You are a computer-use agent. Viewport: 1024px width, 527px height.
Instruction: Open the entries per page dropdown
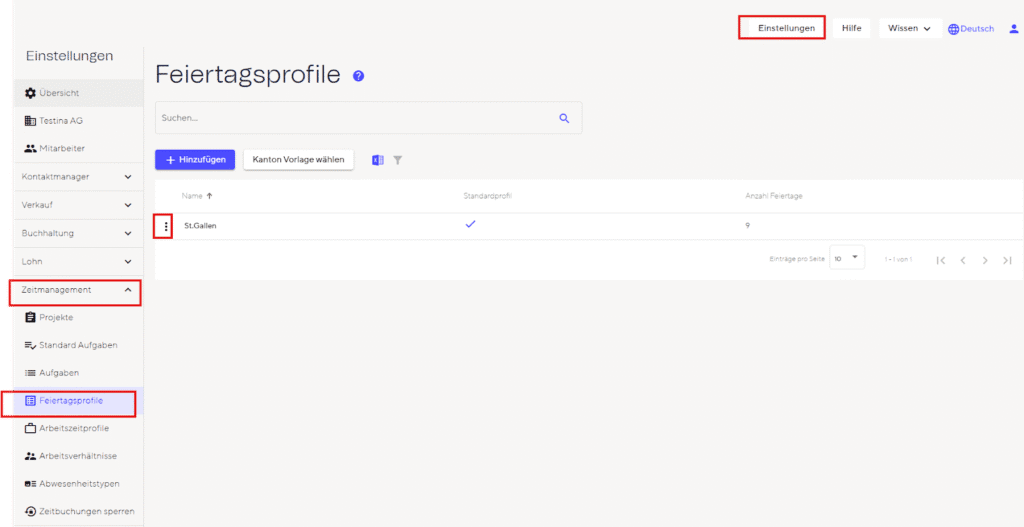pyautogui.click(x=846, y=259)
